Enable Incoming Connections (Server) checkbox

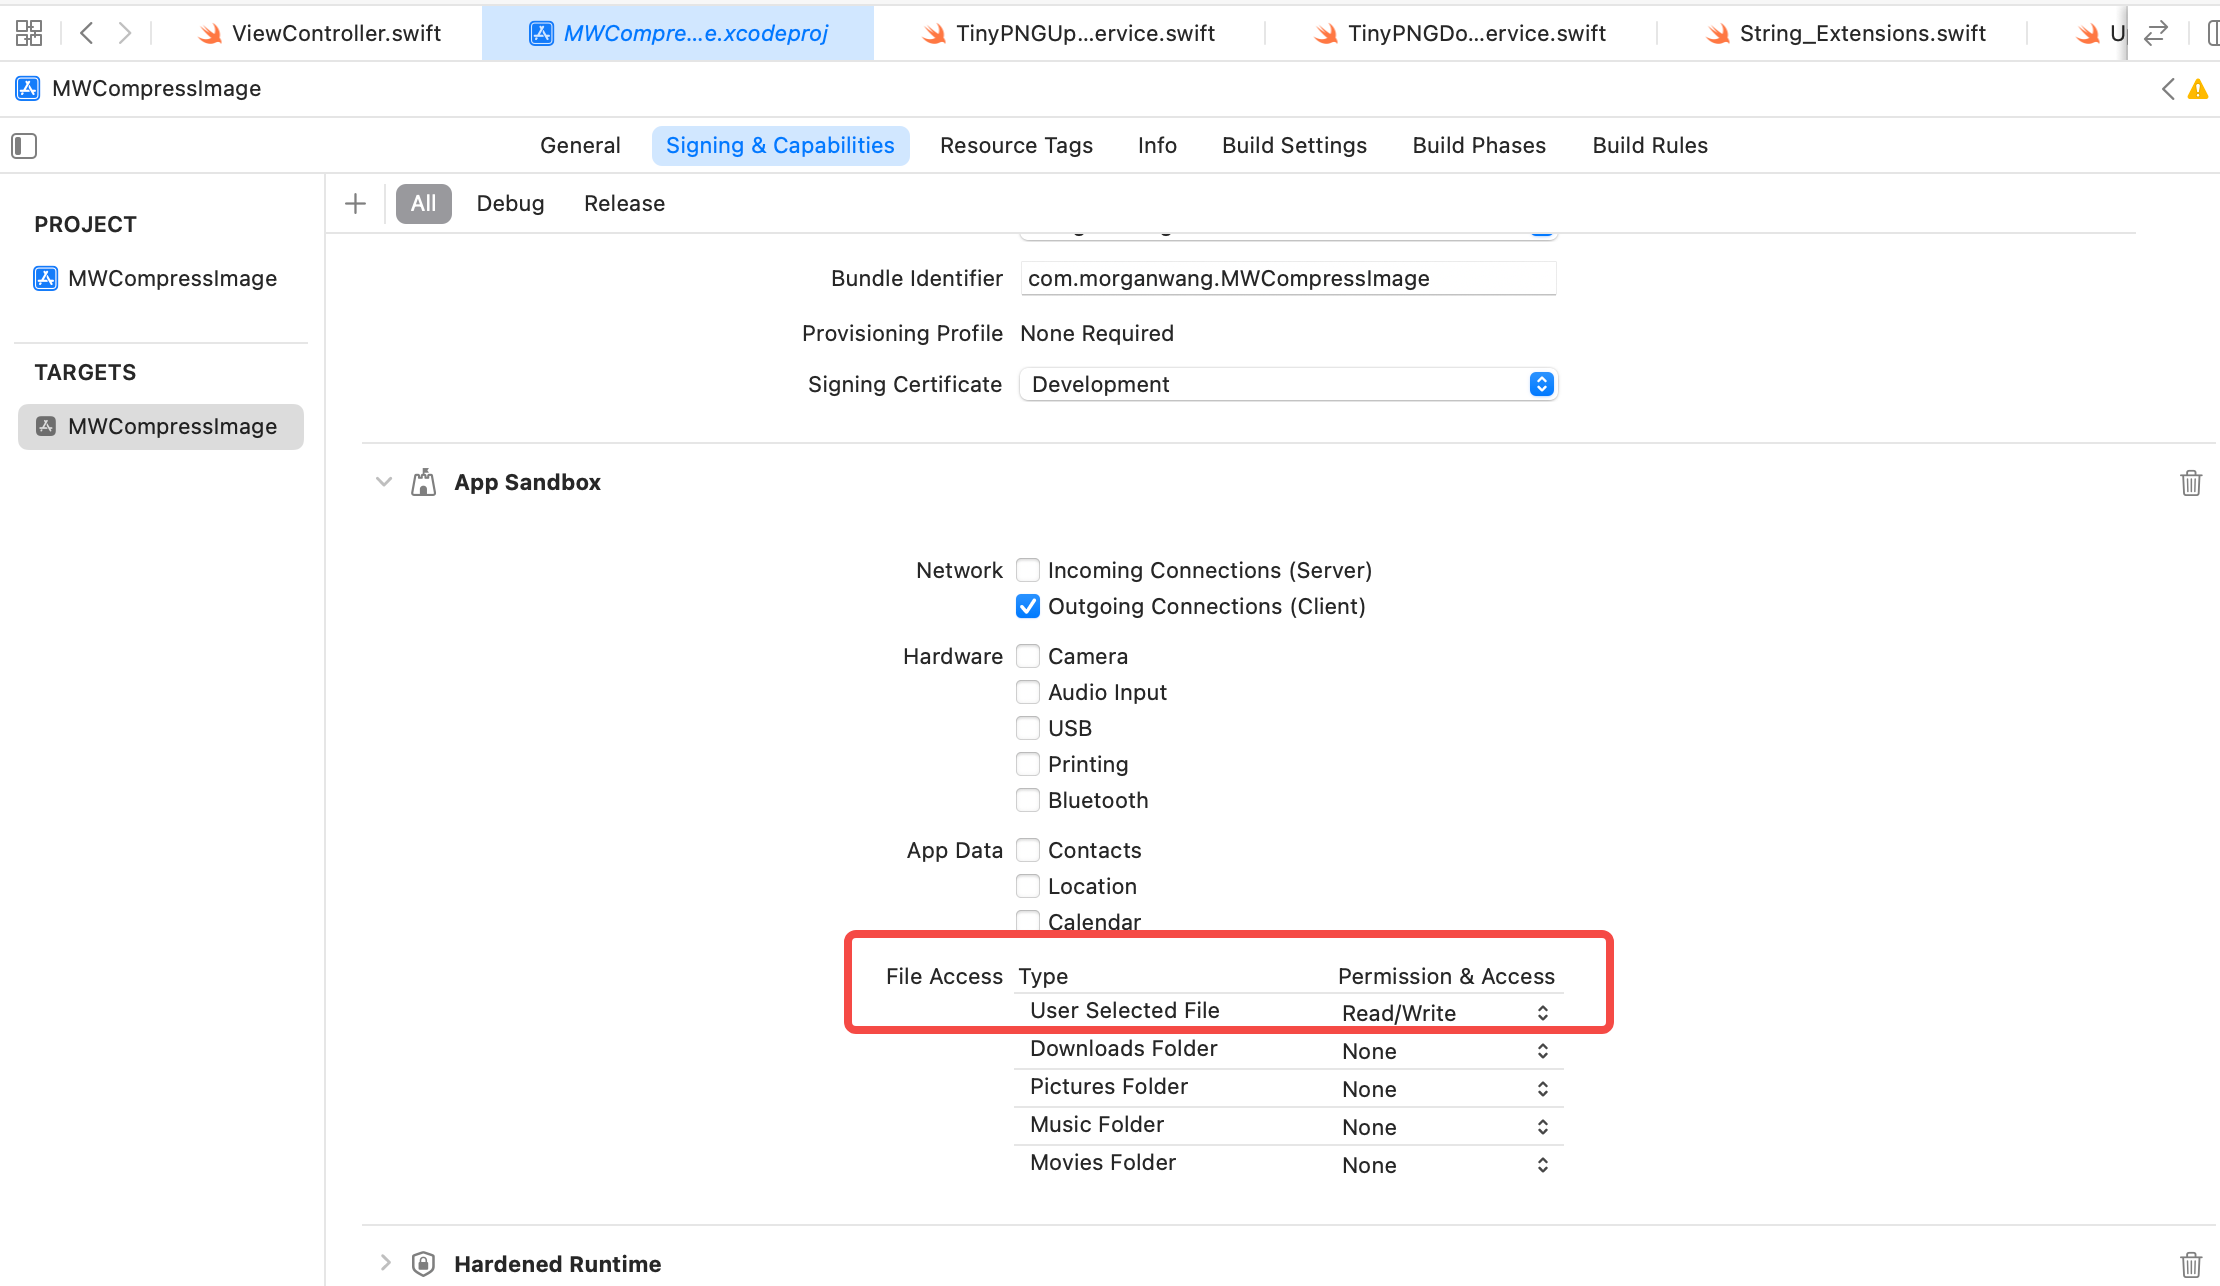point(1027,570)
